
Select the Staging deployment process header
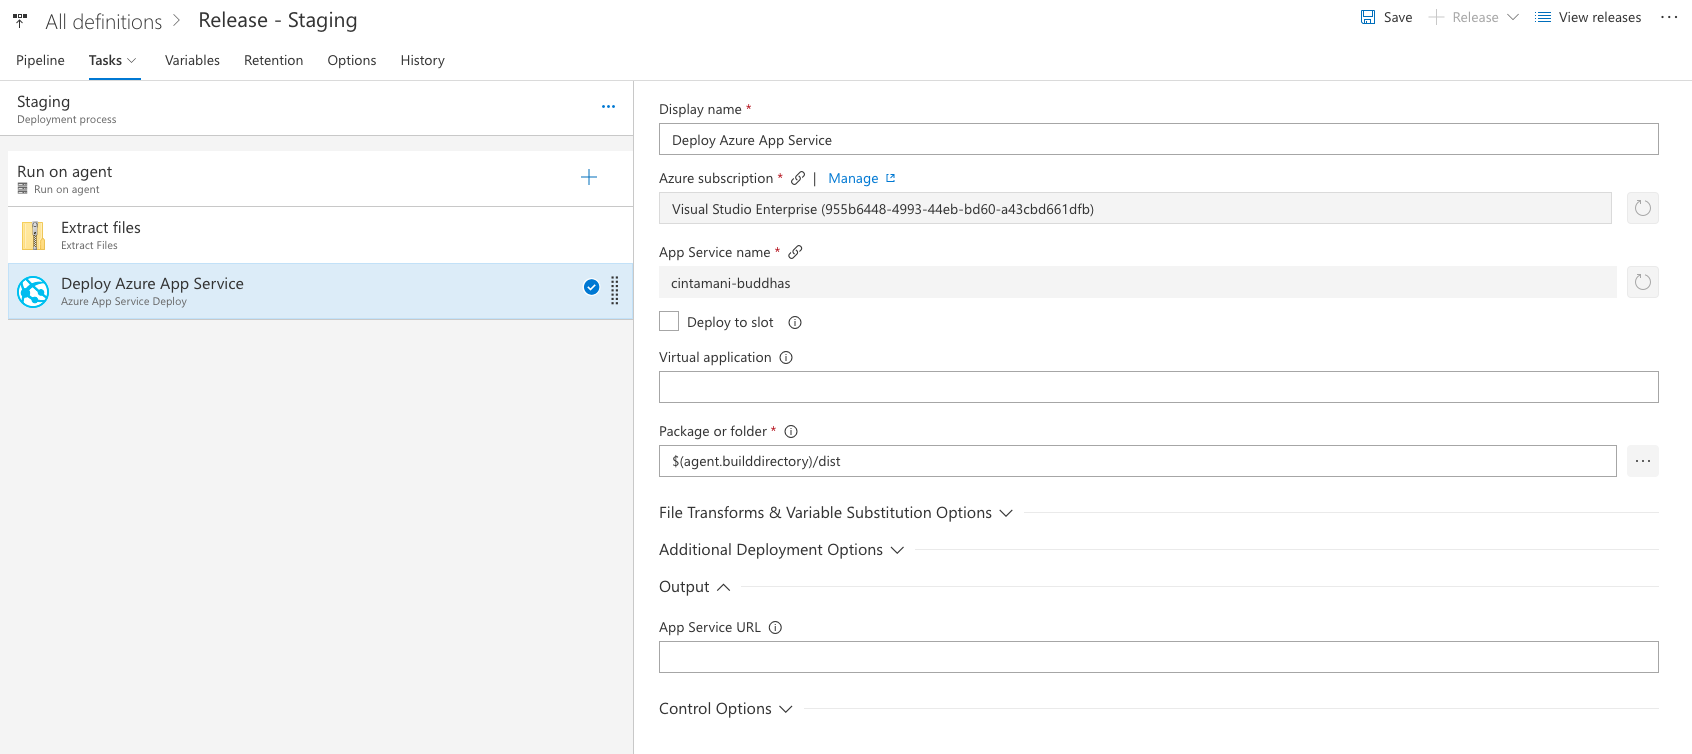[x=316, y=108]
